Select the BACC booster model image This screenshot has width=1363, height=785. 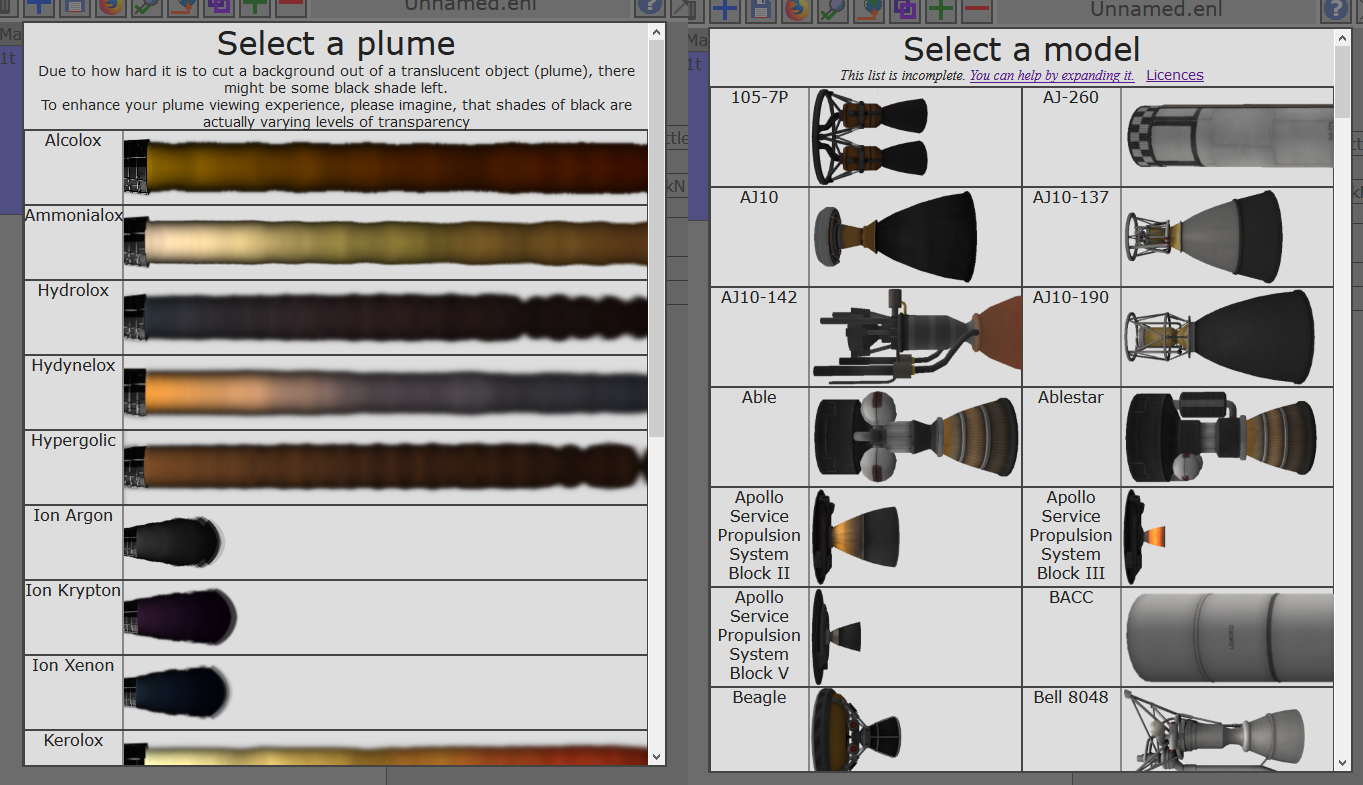click(1229, 637)
